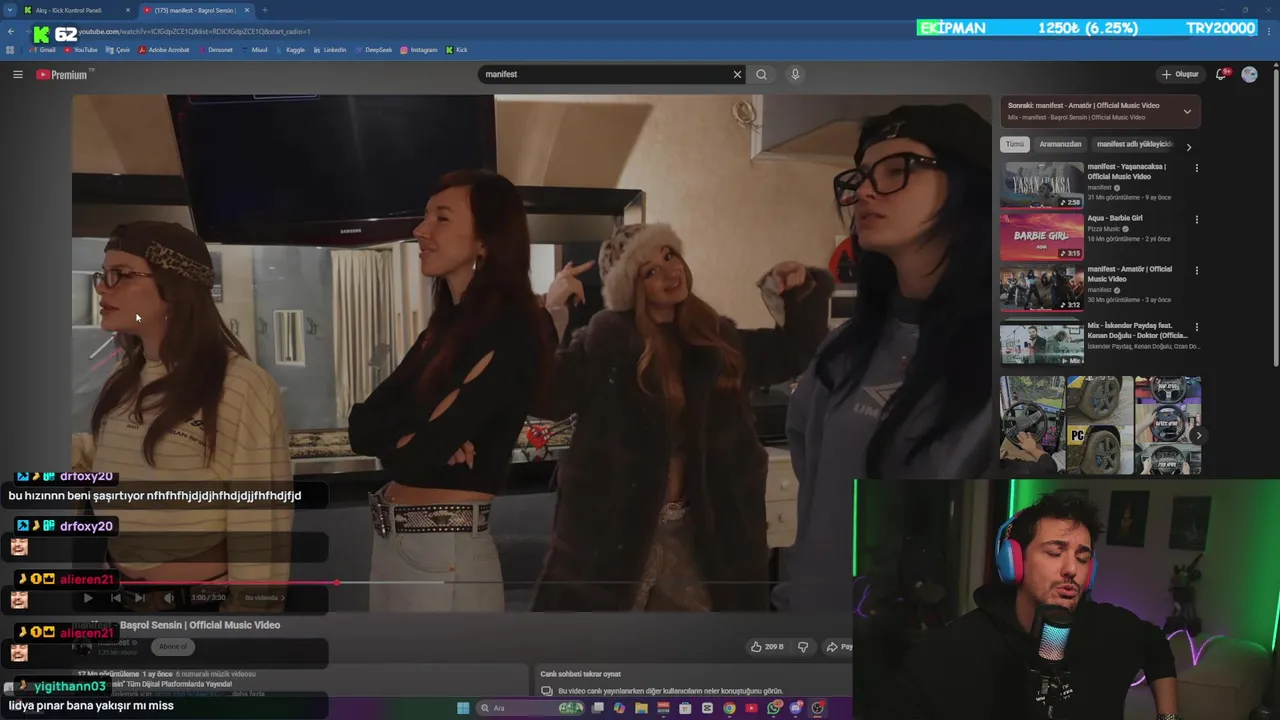Play or pause the video
Image resolution: width=1280 pixels, height=720 pixels.
(x=88, y=598)
